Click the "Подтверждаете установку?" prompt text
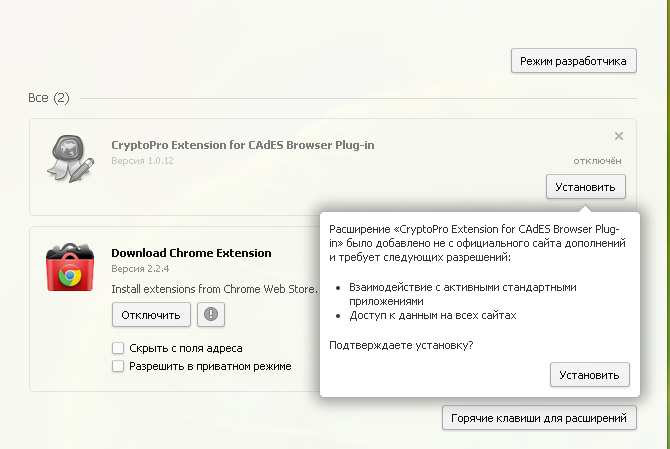 [402, 345]
